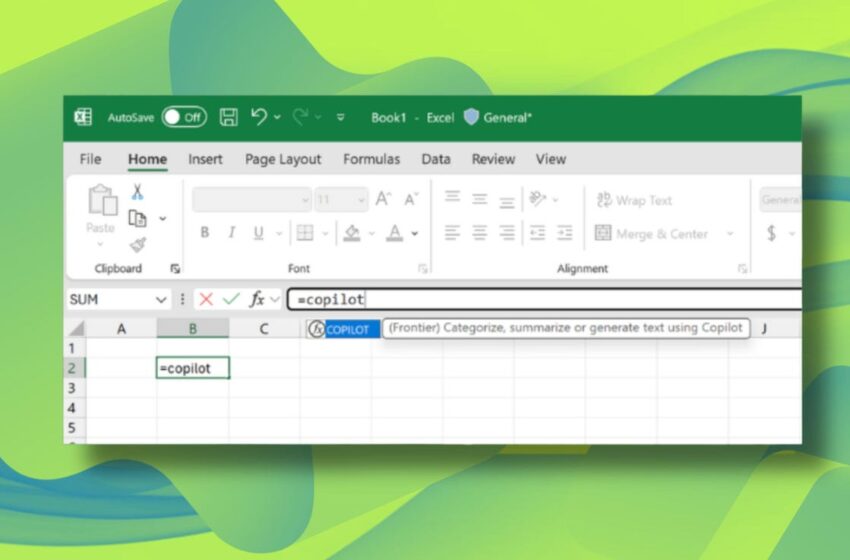Viewport: 850px width, 560px height.
Task: Select COPILOT from the autocomplete list
Action: point(344,329)
